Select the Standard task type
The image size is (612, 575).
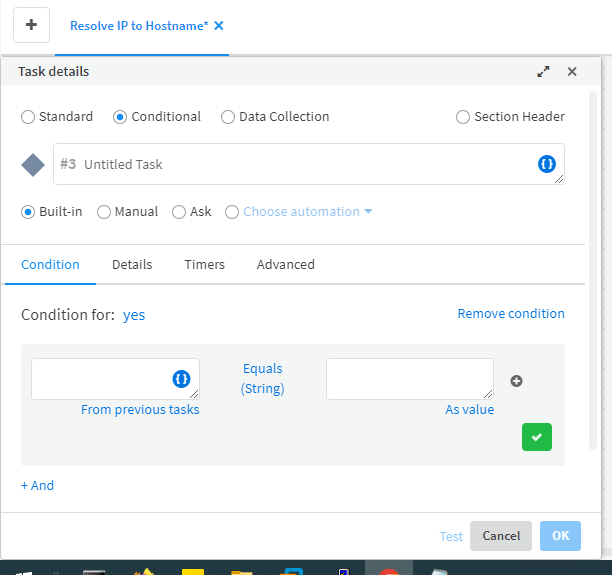[x=28, y=117]
